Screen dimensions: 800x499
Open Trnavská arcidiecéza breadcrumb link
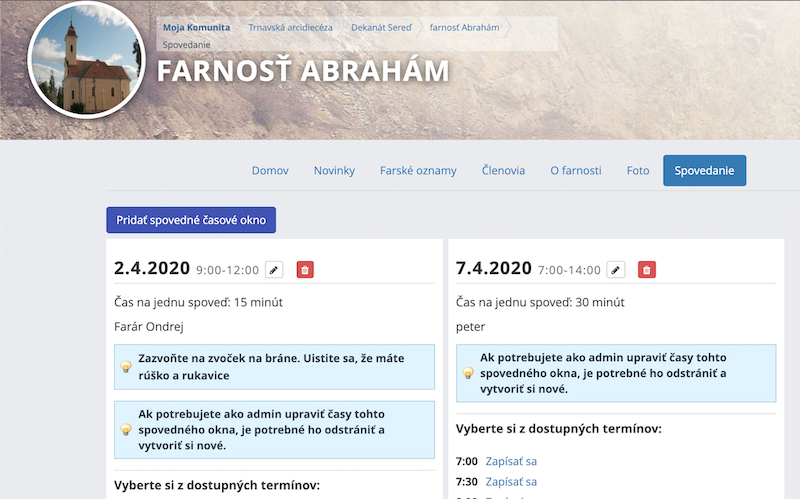tap(290, 28)
